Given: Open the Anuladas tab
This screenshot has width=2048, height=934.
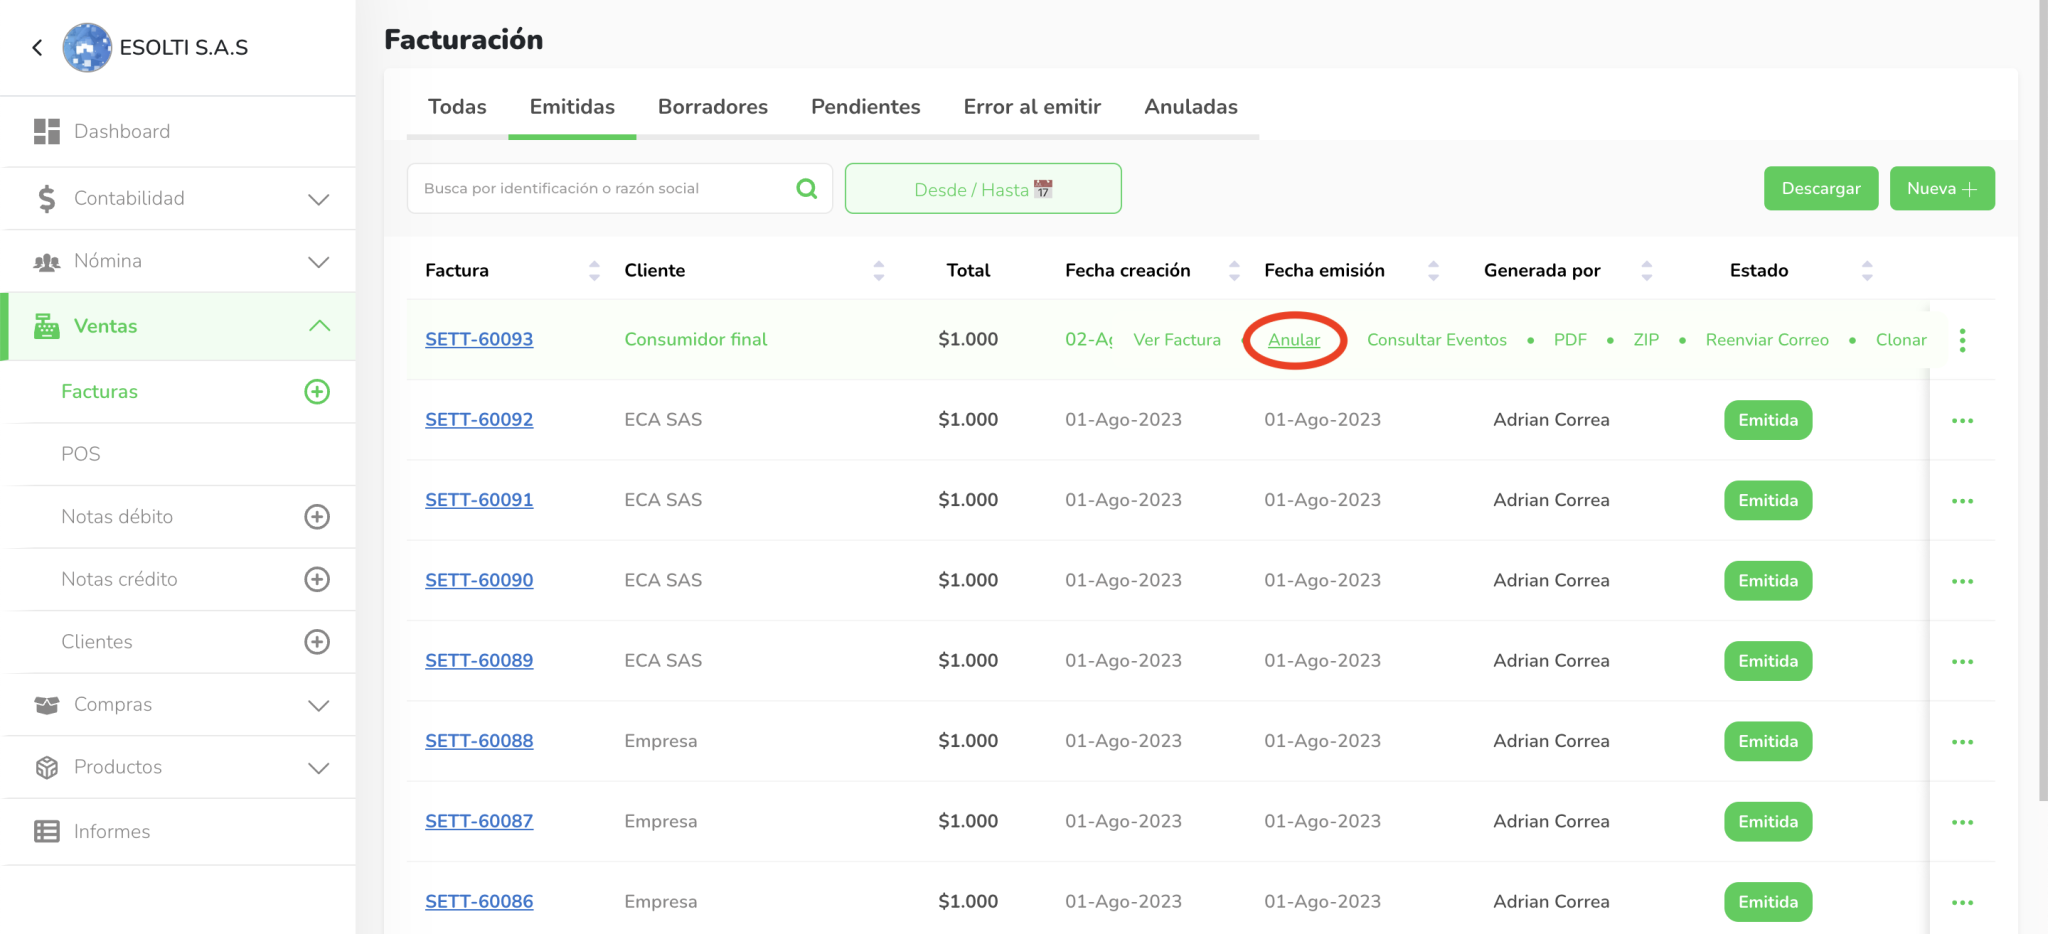Looking at the screenshot, I should [x=1190, y=107].
